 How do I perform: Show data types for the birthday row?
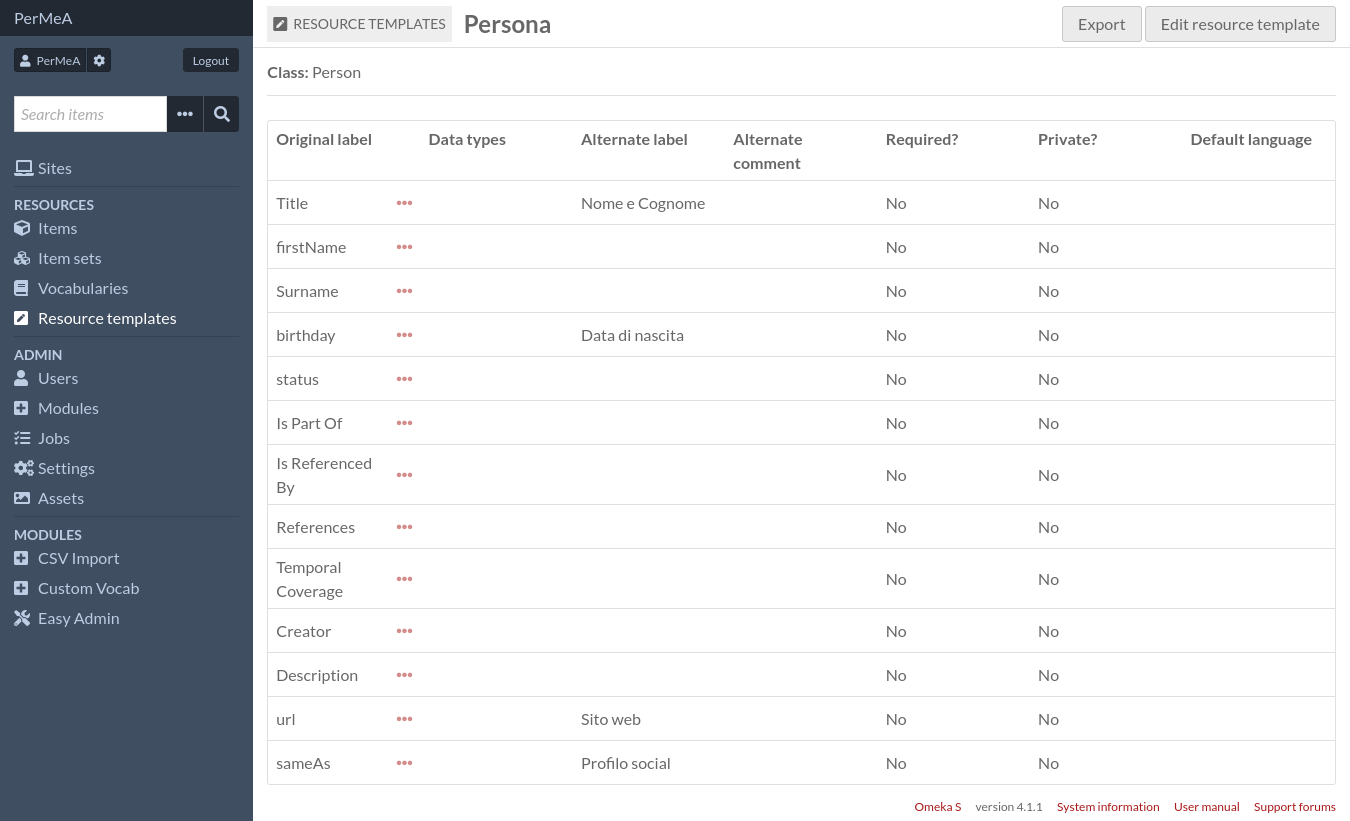404,335
